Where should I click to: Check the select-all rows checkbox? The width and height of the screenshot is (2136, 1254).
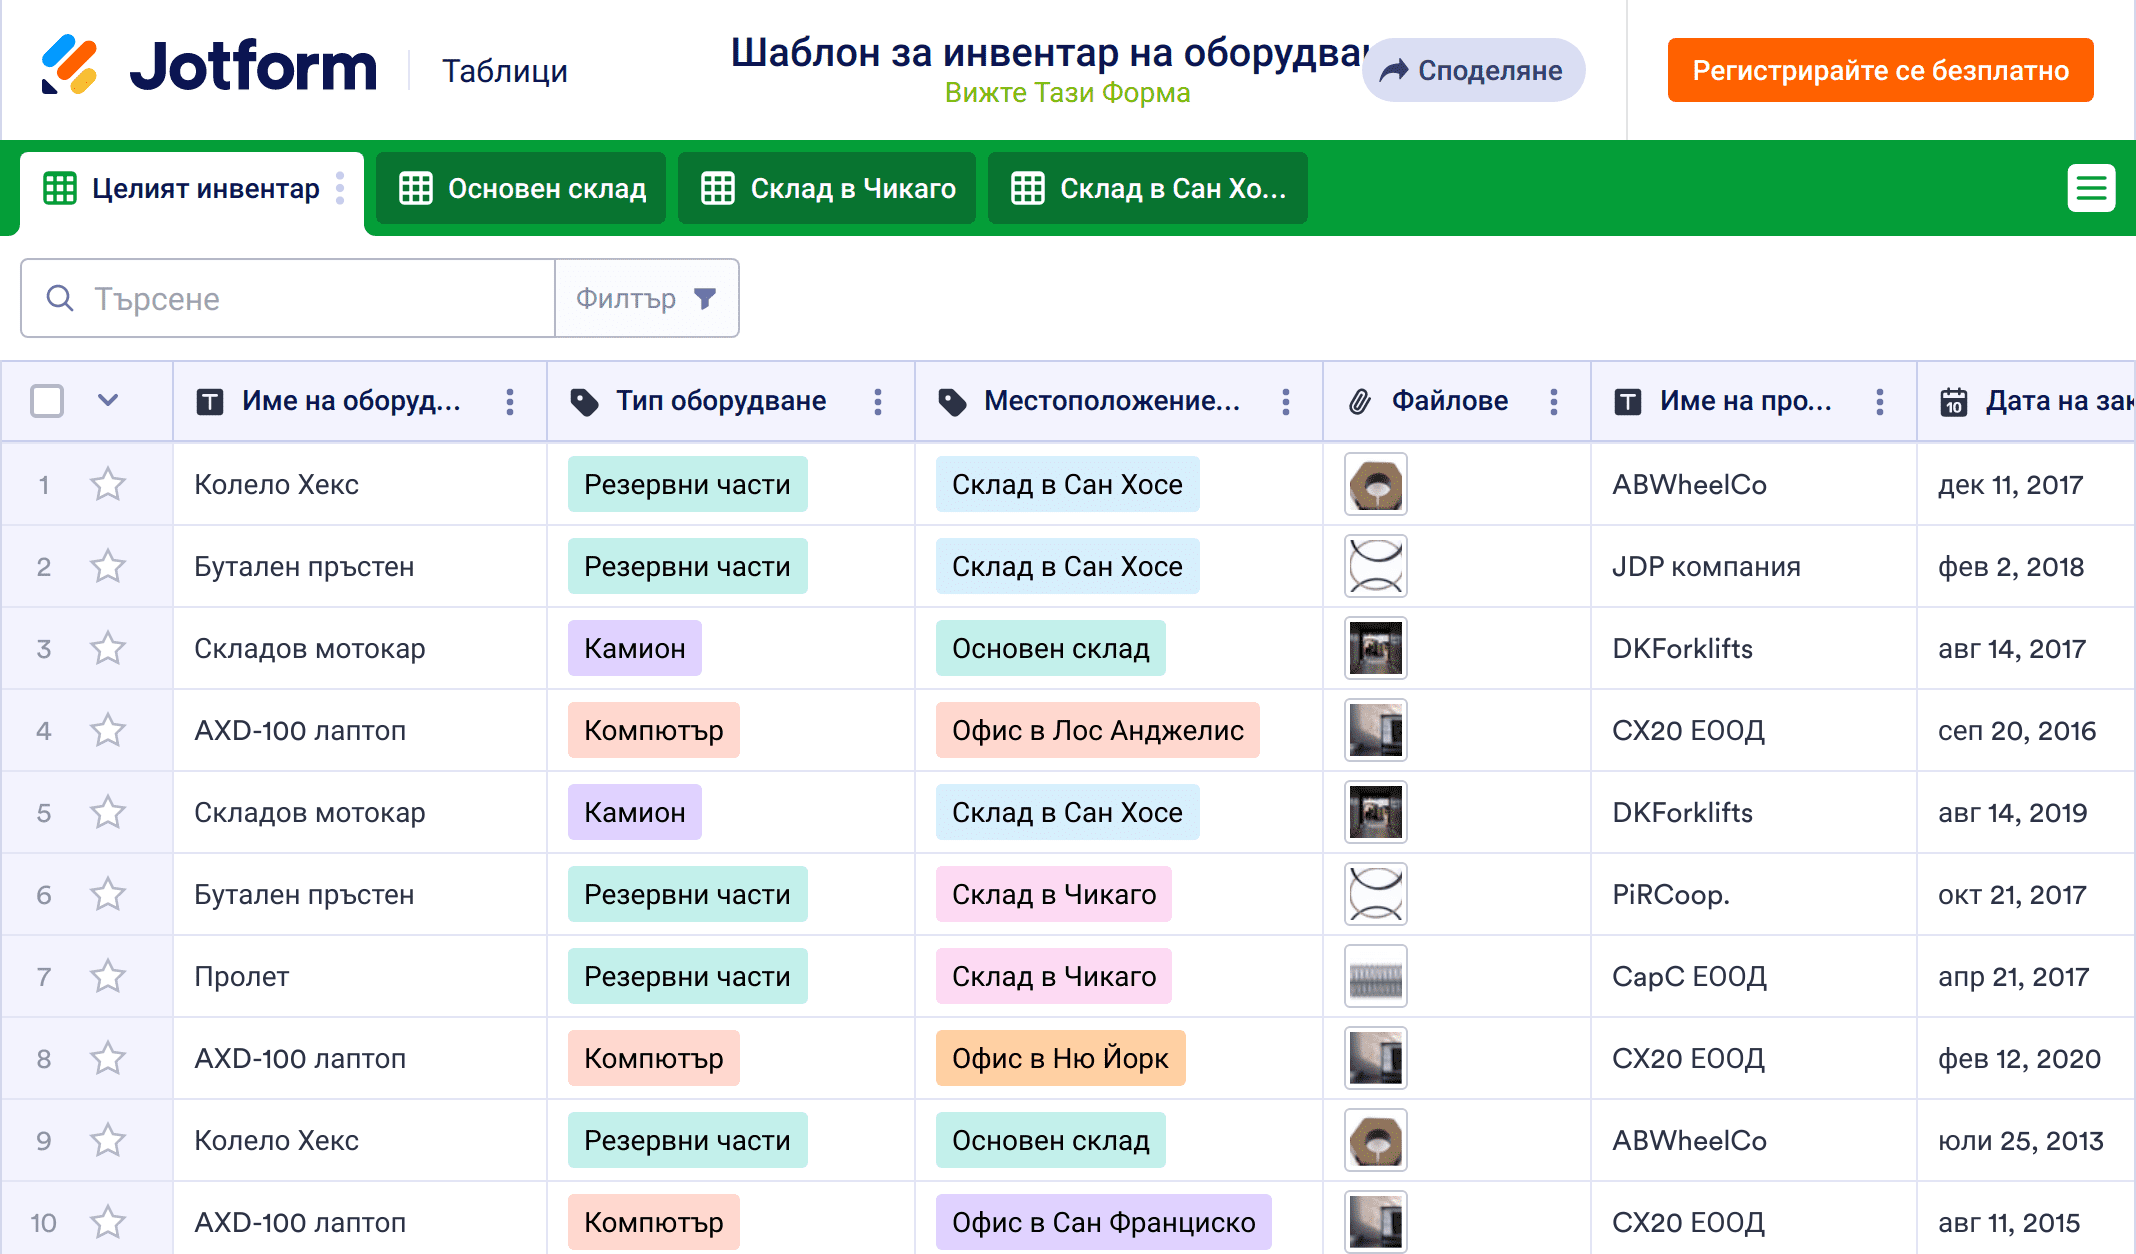(x=47, y=401)
